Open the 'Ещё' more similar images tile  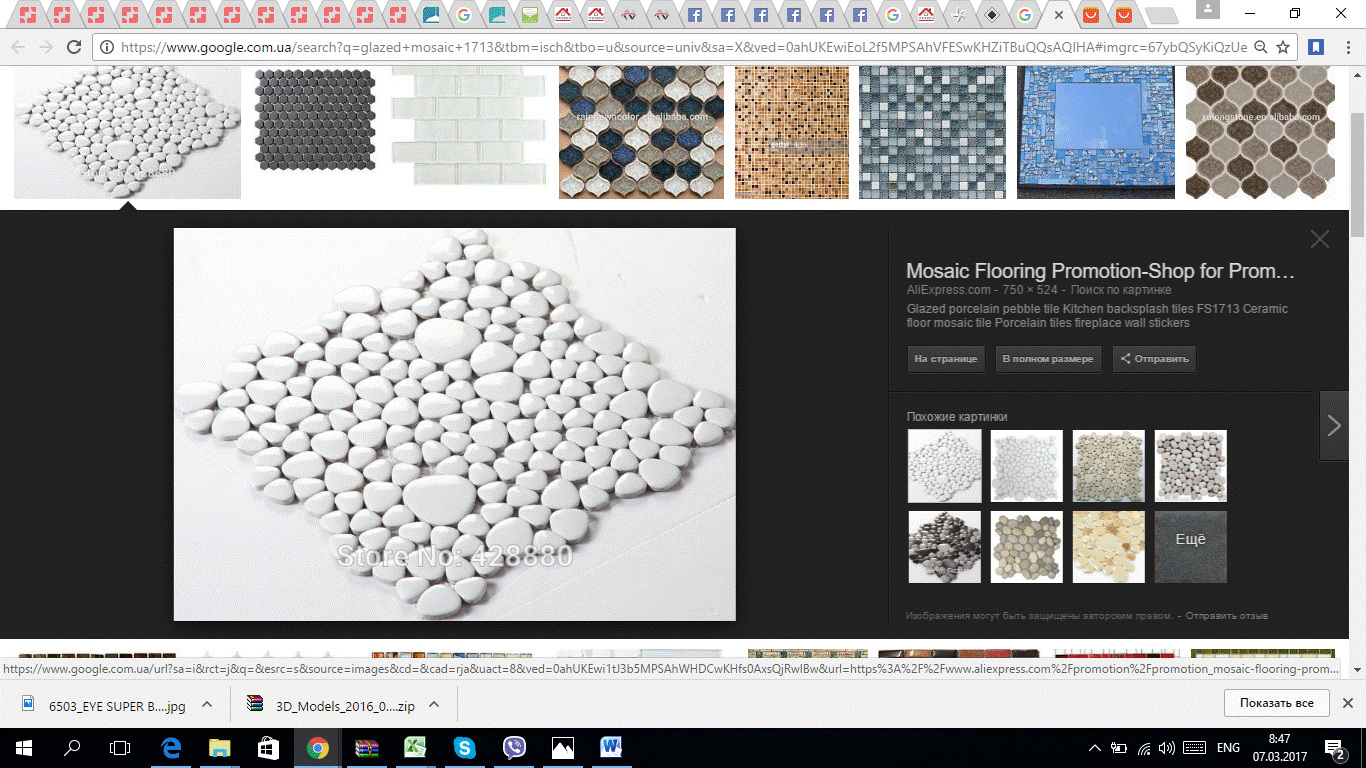coord(1190,546)
